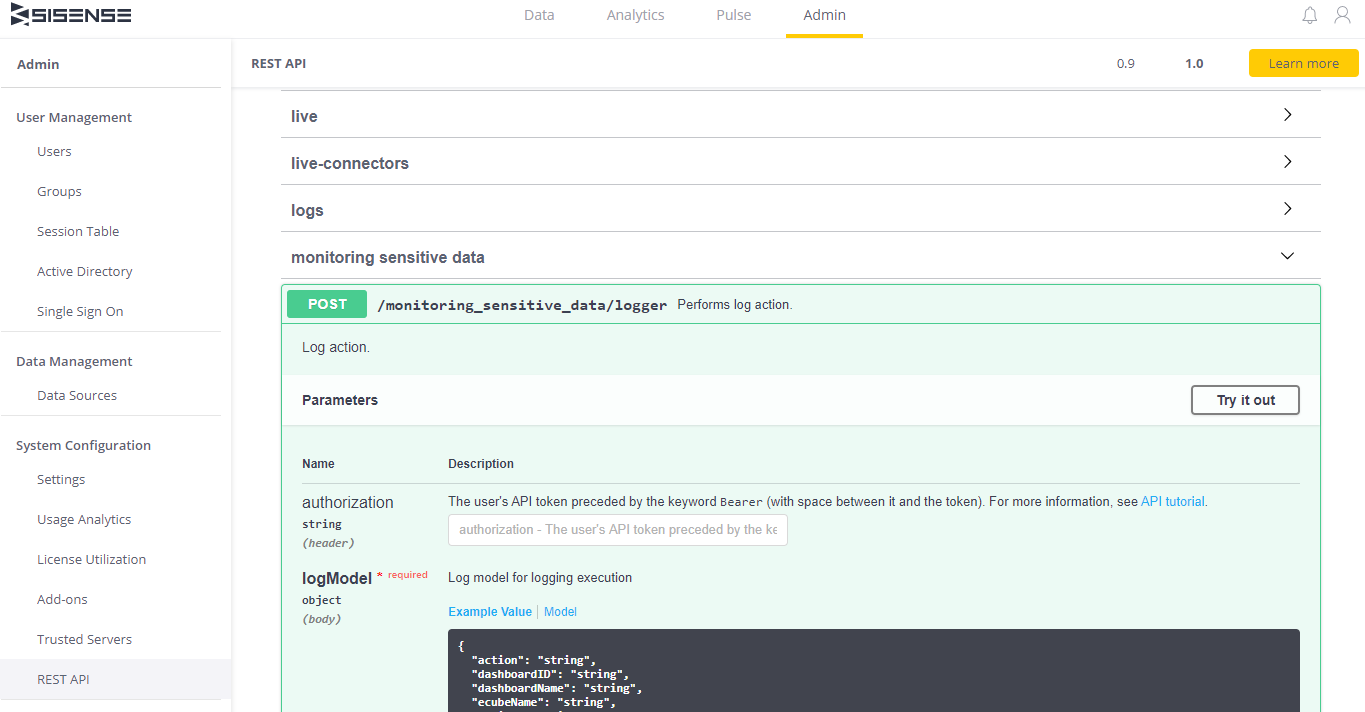This screenshot has width=1365, height=712.
Task: Open the Analytics tab
Action: (x=635, y=15)
